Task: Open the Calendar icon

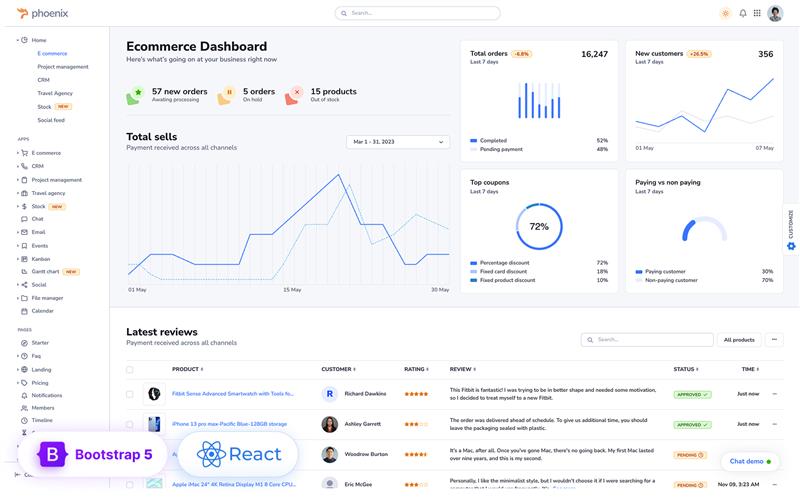Action: click(24, 311)
